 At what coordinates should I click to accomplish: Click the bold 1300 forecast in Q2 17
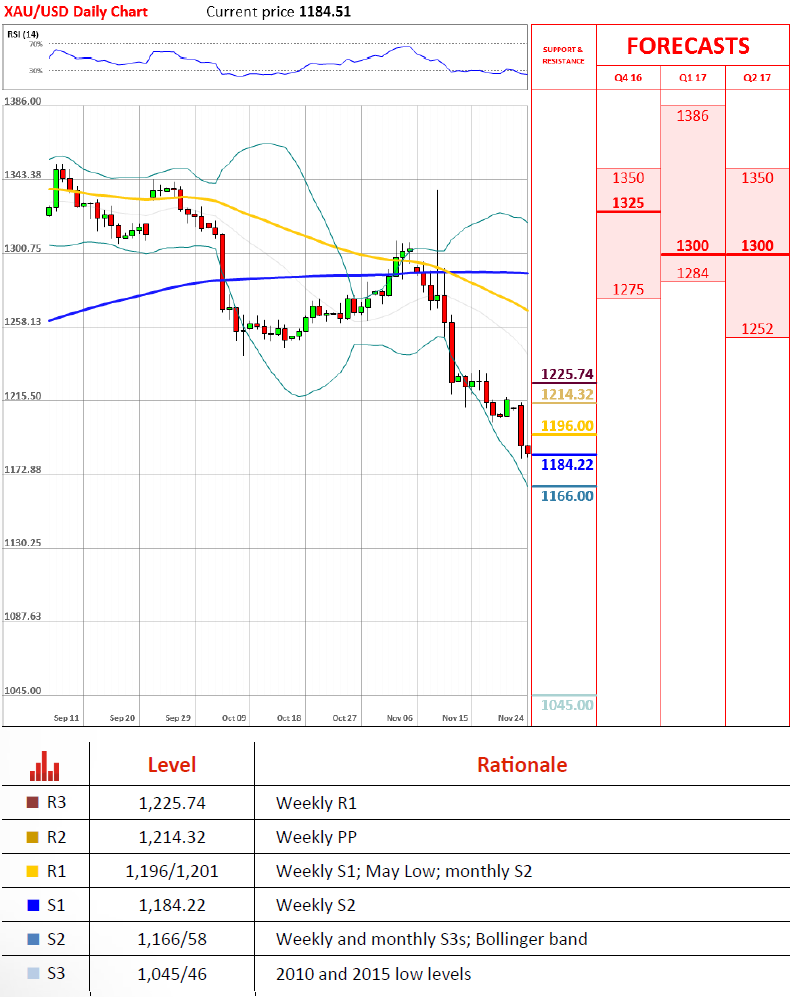click(x=757, y=246)
